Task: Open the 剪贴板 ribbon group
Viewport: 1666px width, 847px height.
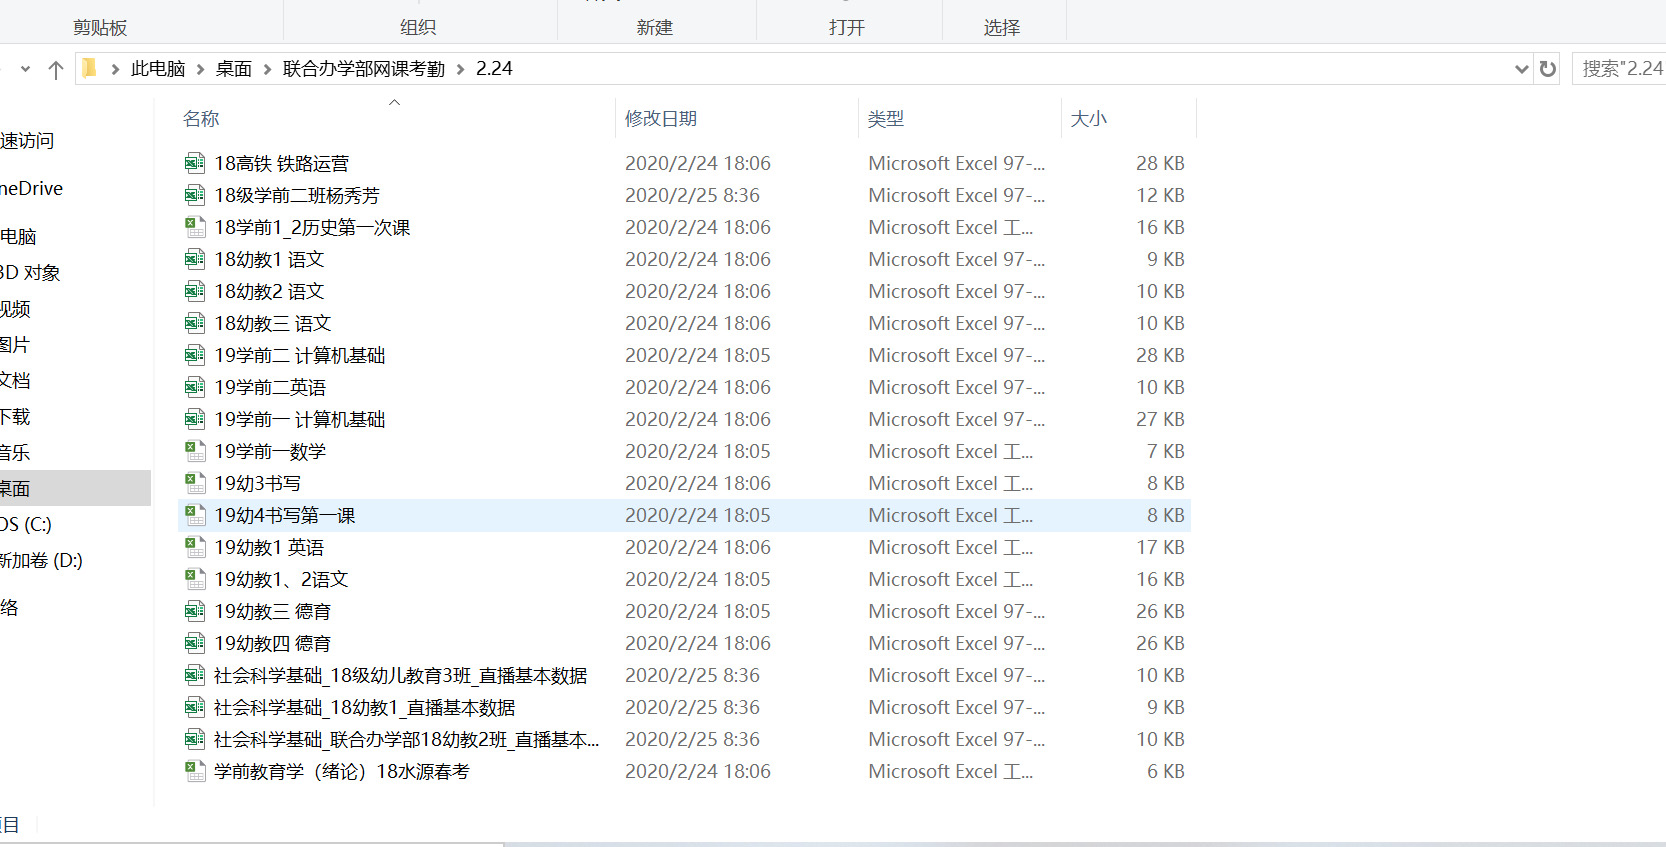Action: point(100,28)
